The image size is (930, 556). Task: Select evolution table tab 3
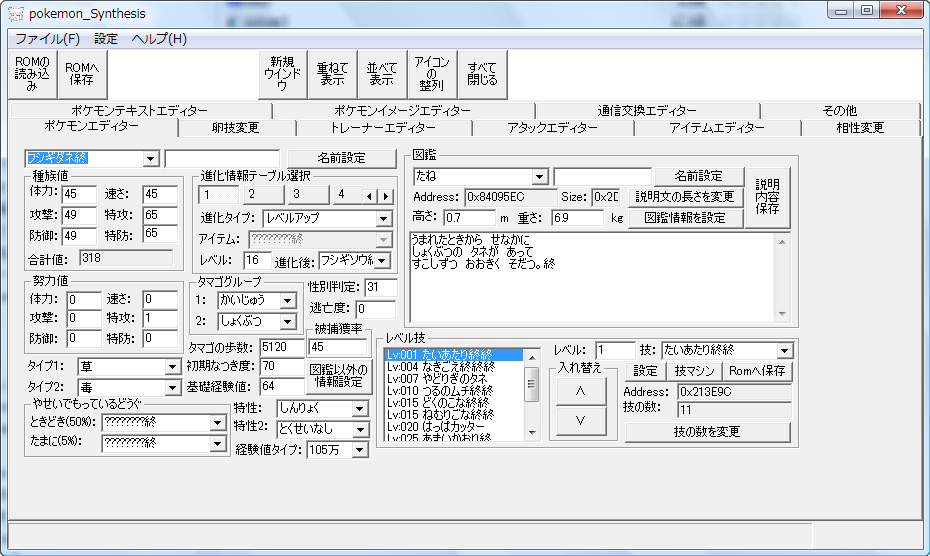pyautogui.click(x=307, y=195)
